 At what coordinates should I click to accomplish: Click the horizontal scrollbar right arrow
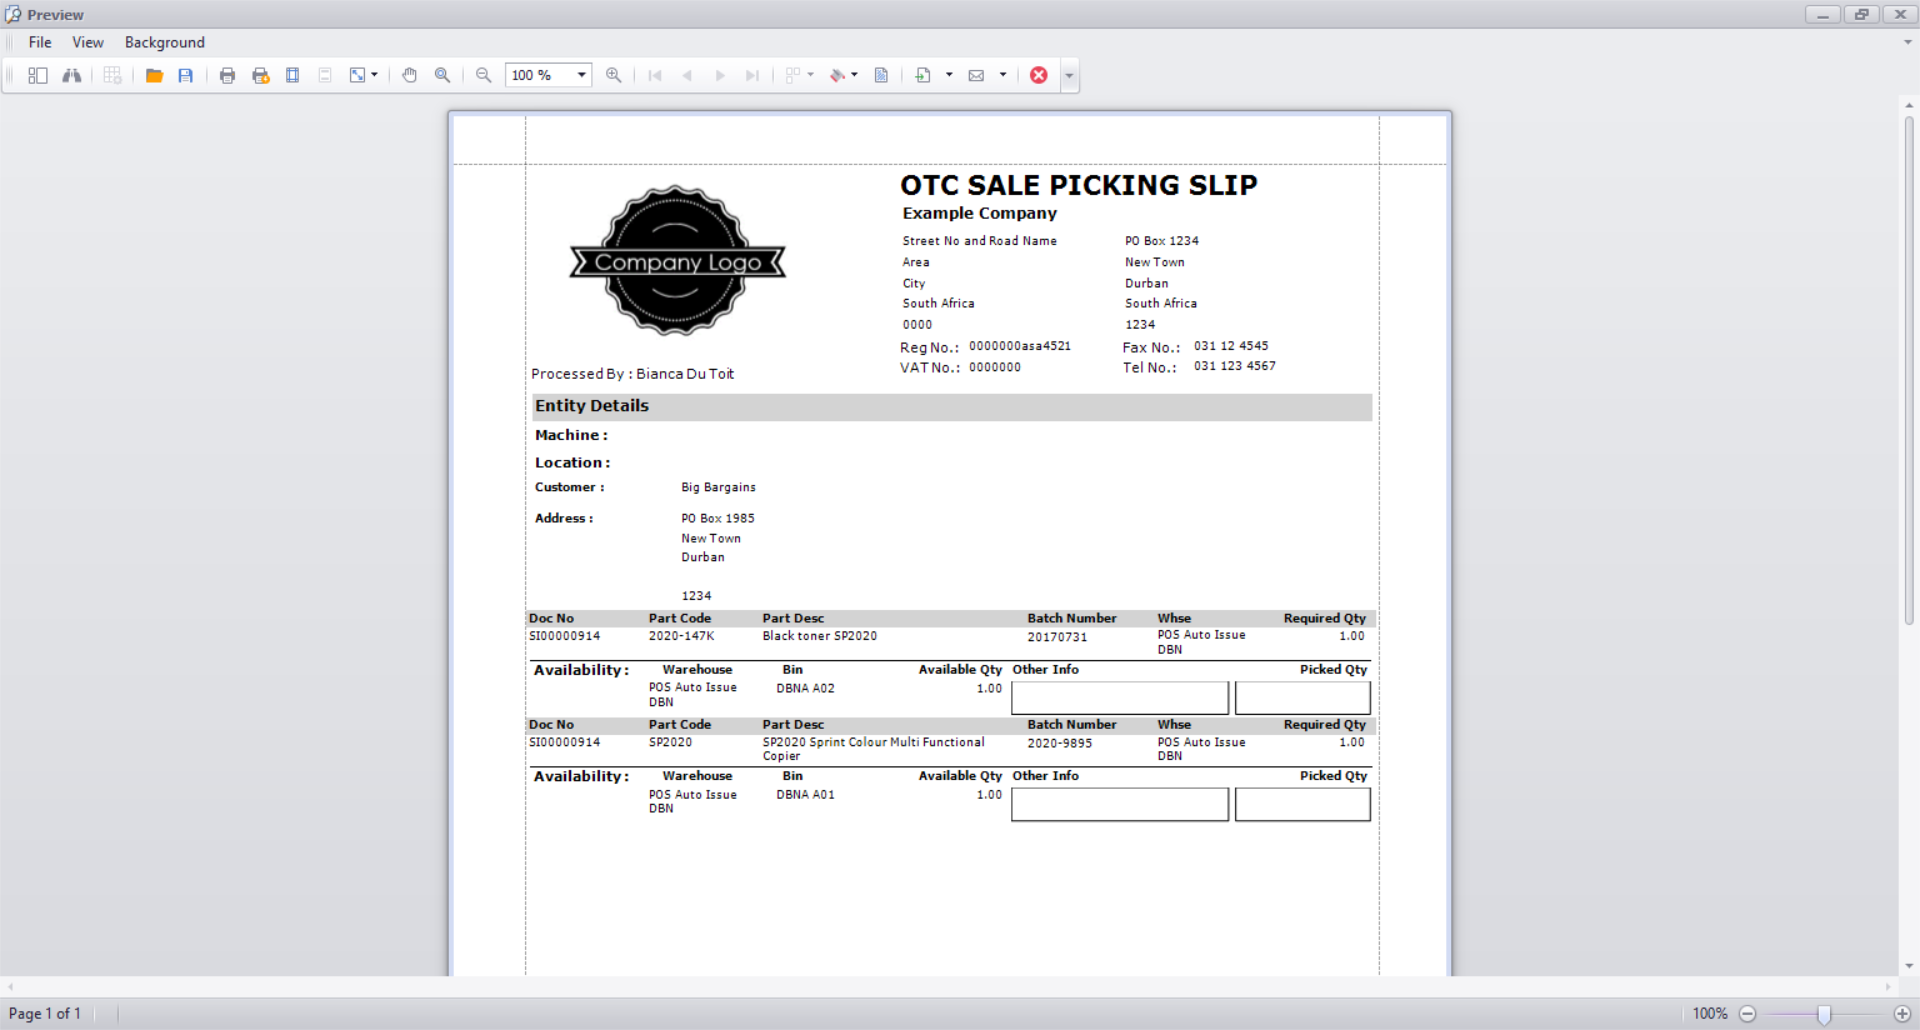point(1889,987)
